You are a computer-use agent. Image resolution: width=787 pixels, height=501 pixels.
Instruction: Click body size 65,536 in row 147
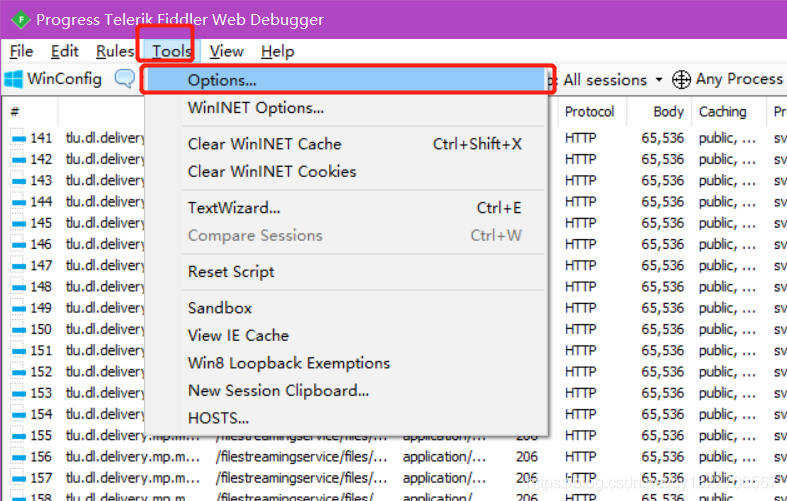(663, 266)
